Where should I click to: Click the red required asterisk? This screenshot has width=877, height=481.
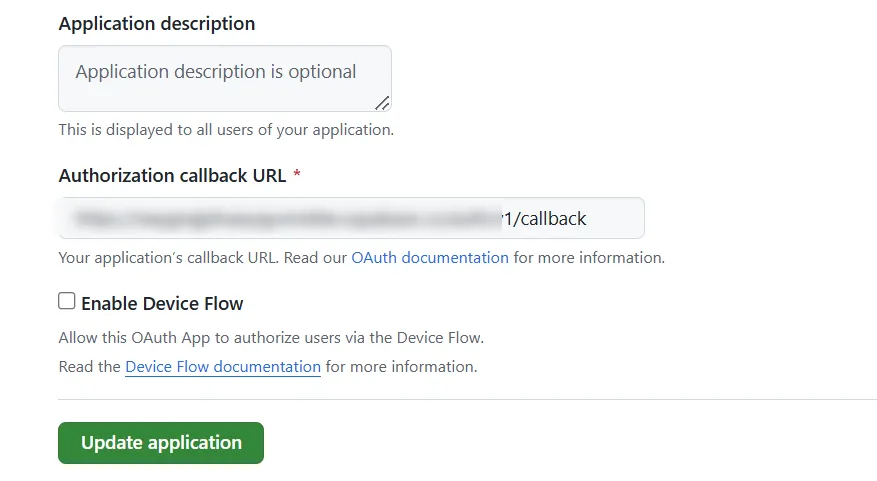[297, 176]
